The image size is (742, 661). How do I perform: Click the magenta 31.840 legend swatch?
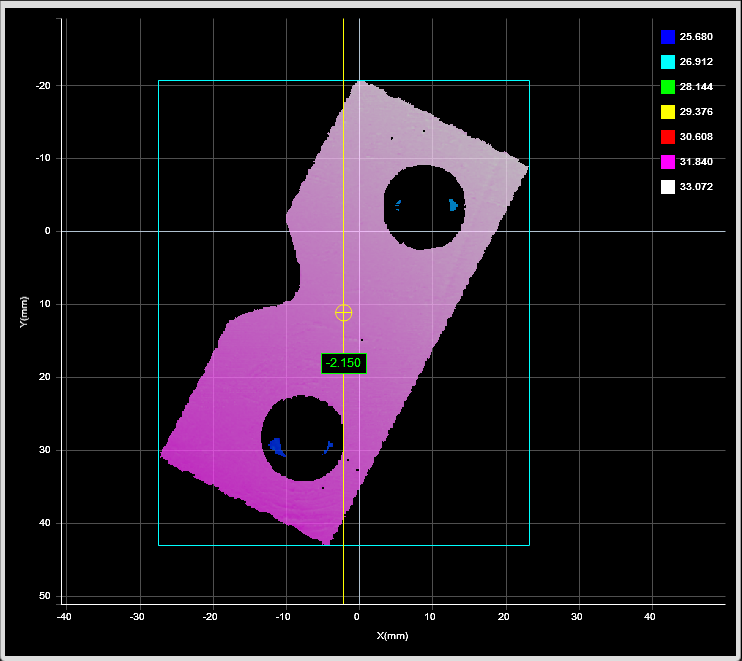pyautogui.click(x=668, y=162)
